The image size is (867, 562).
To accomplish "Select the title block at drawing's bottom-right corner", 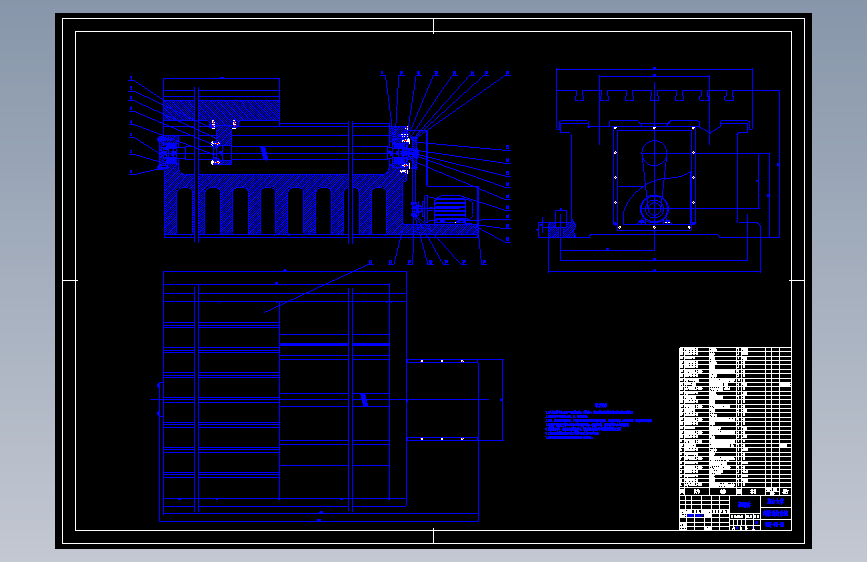I will tap(735, 513).
